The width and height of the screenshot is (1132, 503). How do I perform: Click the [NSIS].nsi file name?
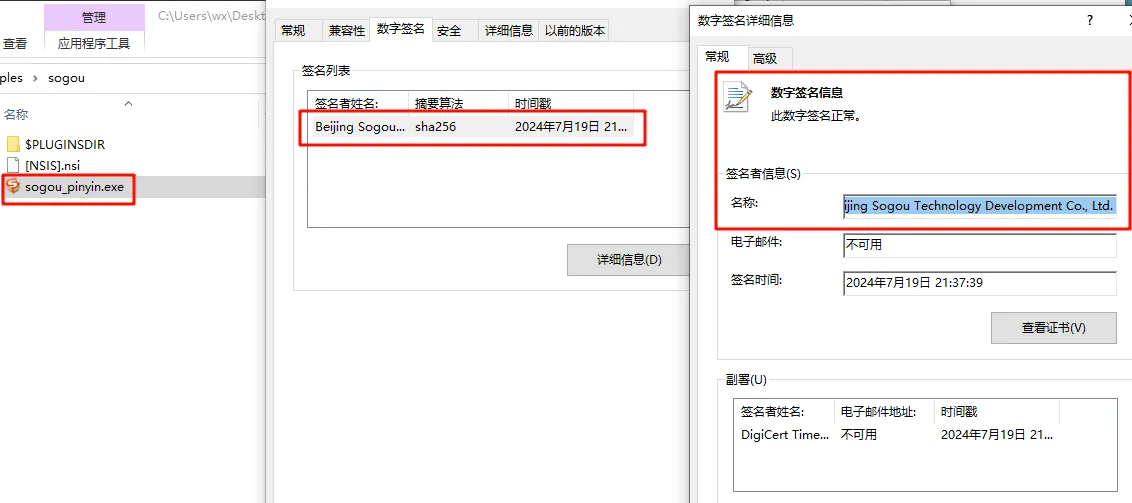(x=52, y=165)
